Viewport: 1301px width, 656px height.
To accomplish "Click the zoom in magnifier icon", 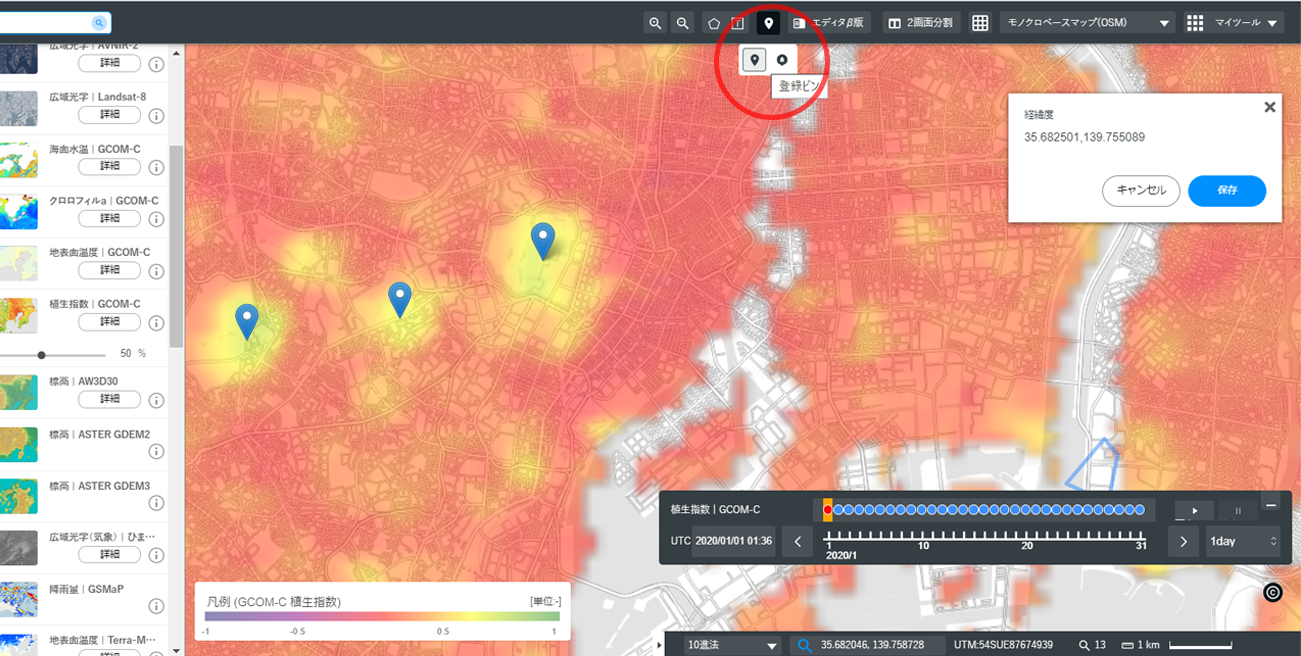I will click(x=656, y=23).
